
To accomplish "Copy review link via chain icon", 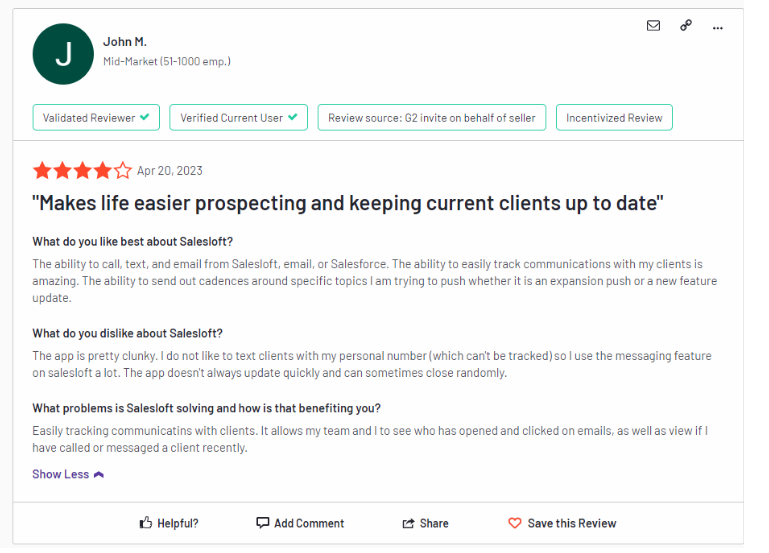I will 686,25.
